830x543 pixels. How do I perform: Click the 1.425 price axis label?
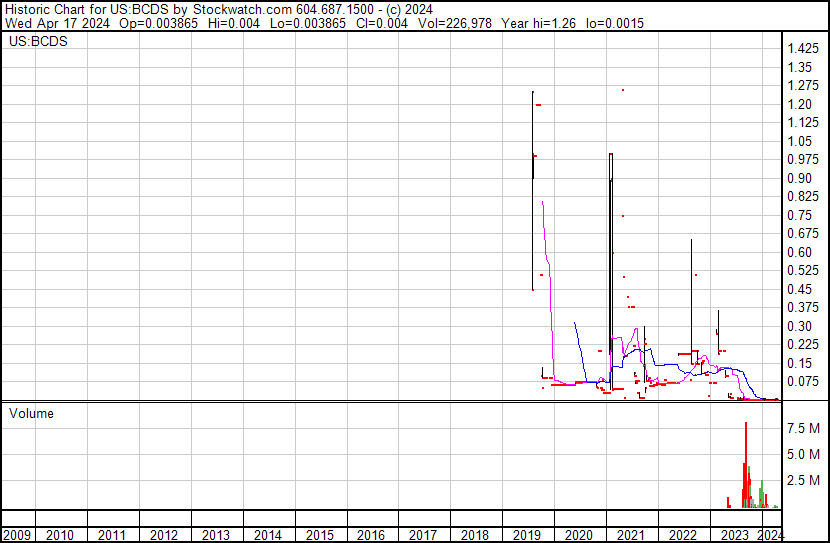click(x=803, y=49)
